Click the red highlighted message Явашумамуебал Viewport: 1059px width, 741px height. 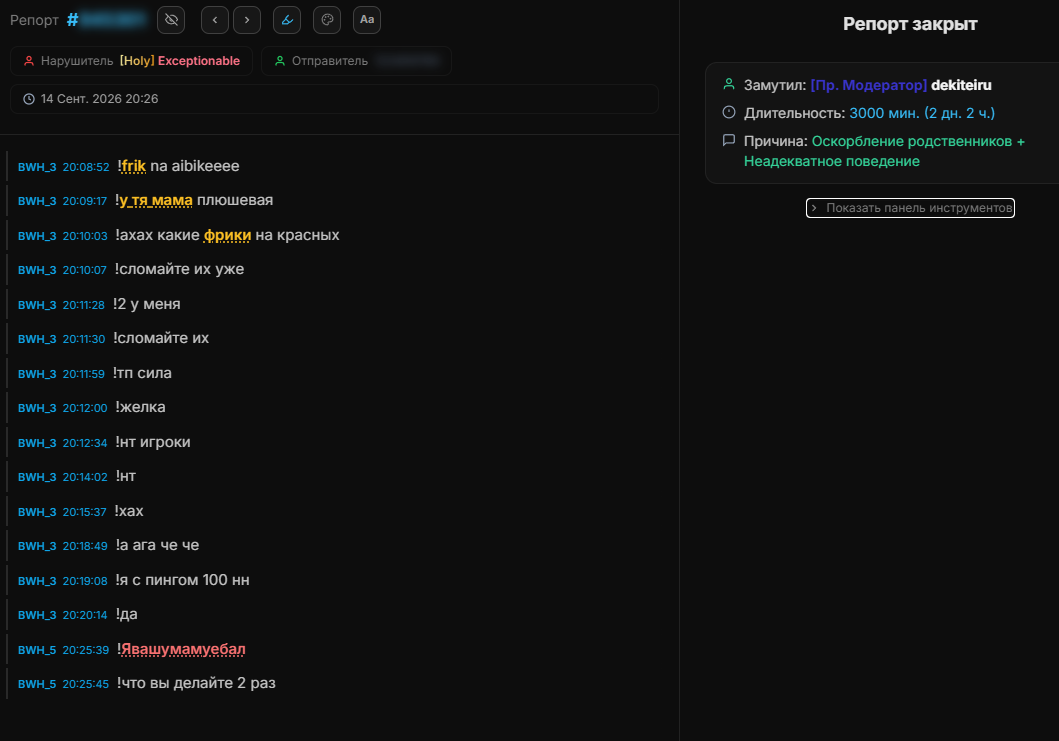click(x=183, y=649)
